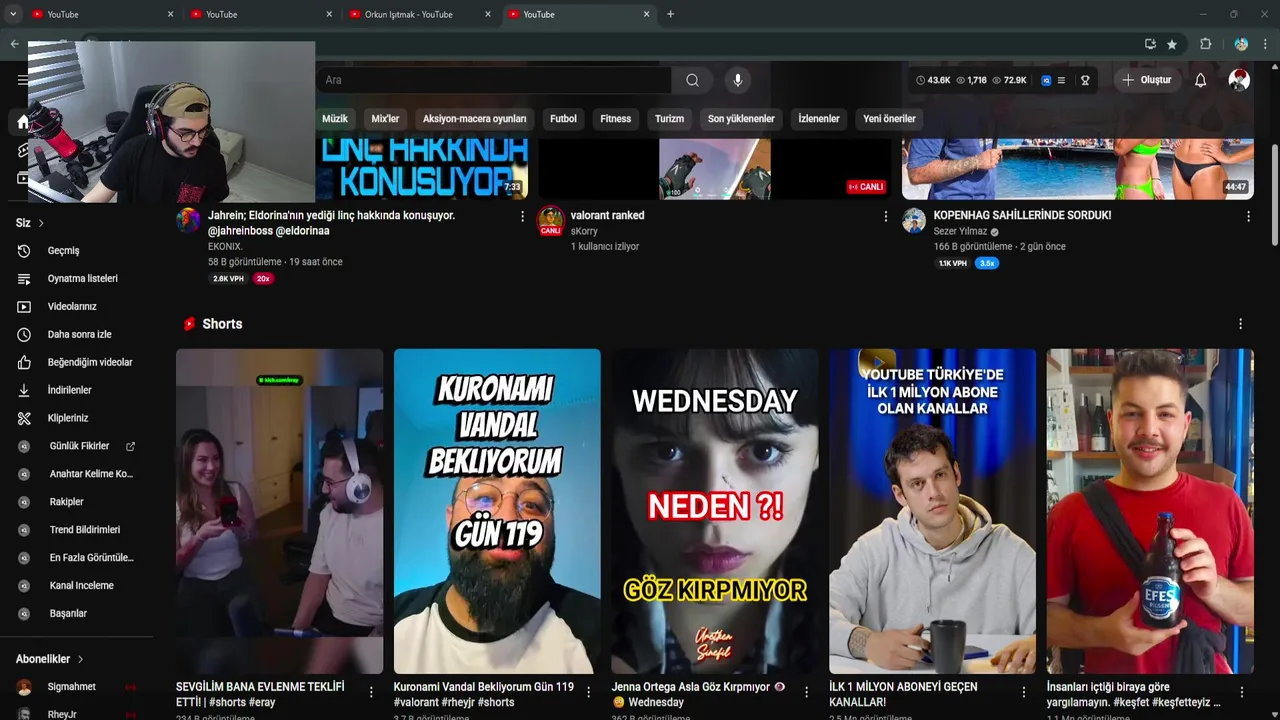This screenshot has width=1280, height=720.
Task: Switch to Orkun Işıtmak browser tab
Action: (x=420, y=14)
